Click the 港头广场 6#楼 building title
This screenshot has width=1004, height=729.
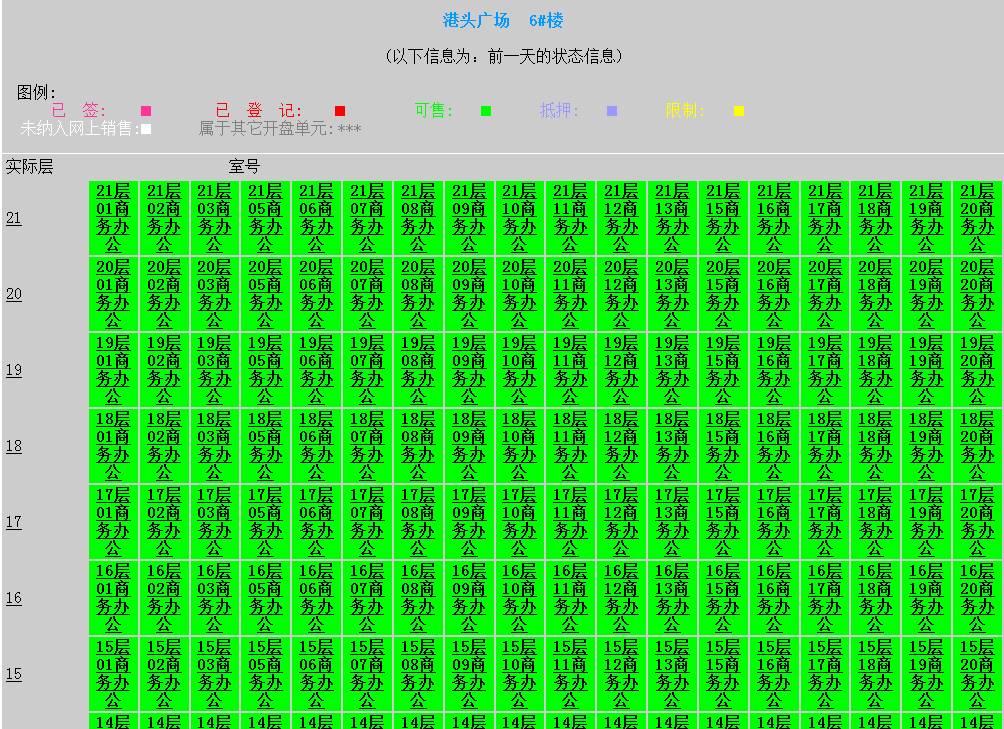(x=502, y=17)
